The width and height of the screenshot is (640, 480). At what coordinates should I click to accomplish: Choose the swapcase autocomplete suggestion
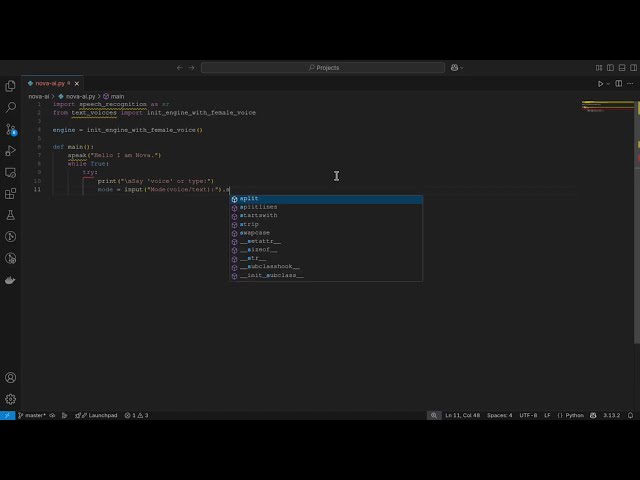click(x=326, y=233)
